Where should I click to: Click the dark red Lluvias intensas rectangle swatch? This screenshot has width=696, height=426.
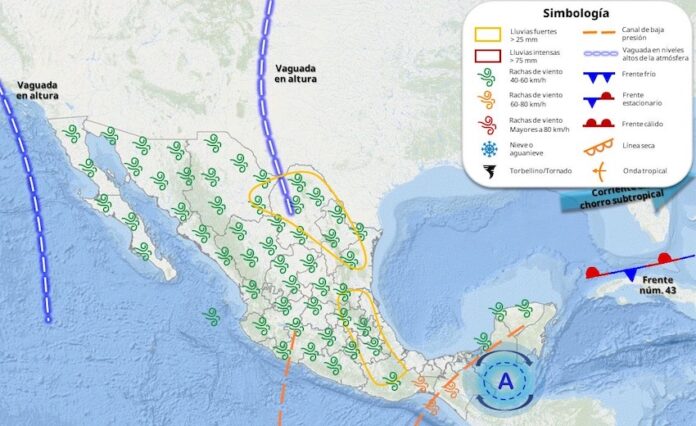(489, 56)
